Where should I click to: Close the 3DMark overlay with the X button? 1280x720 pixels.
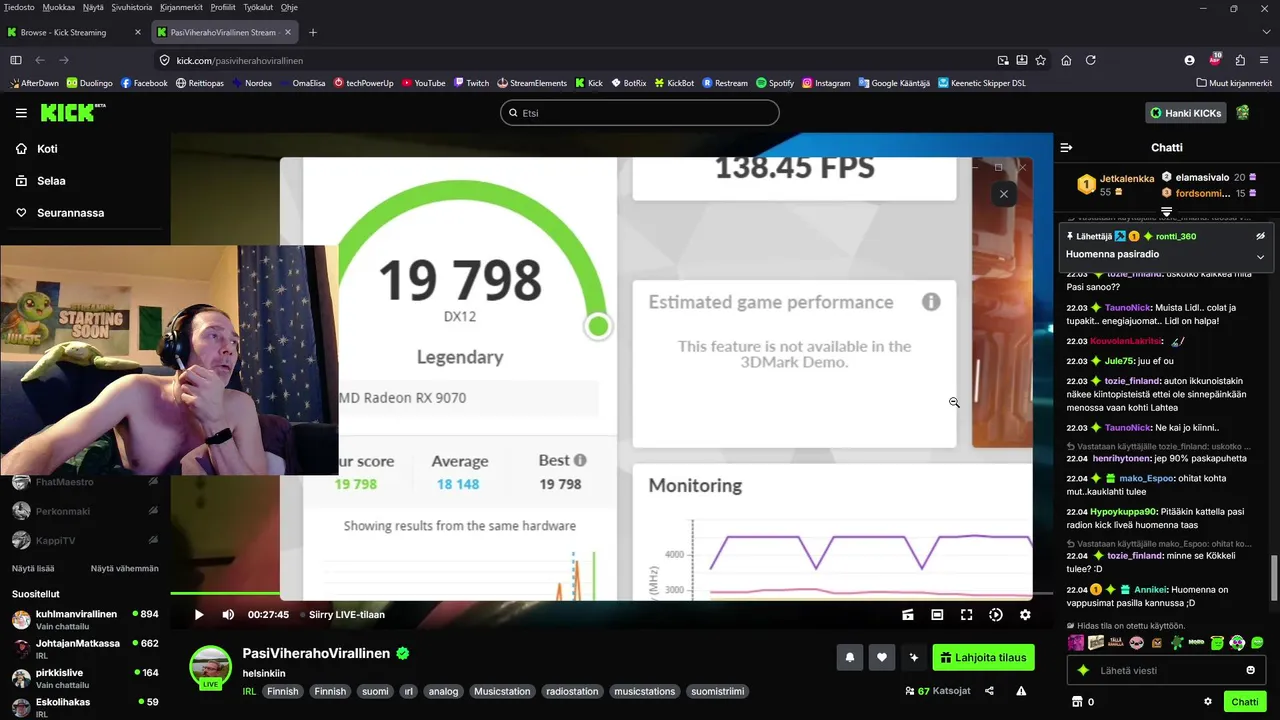pos(1003,194)
